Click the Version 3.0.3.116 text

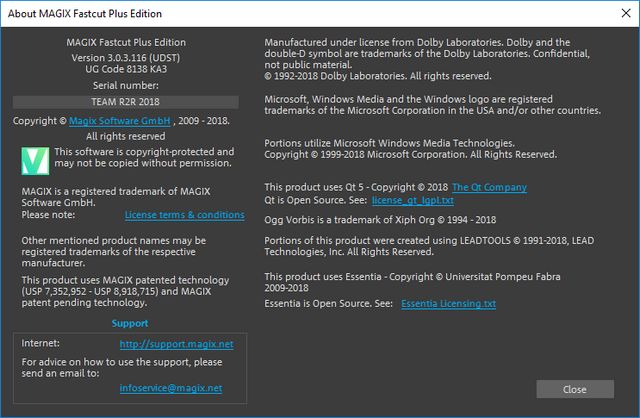pos(125,58)
